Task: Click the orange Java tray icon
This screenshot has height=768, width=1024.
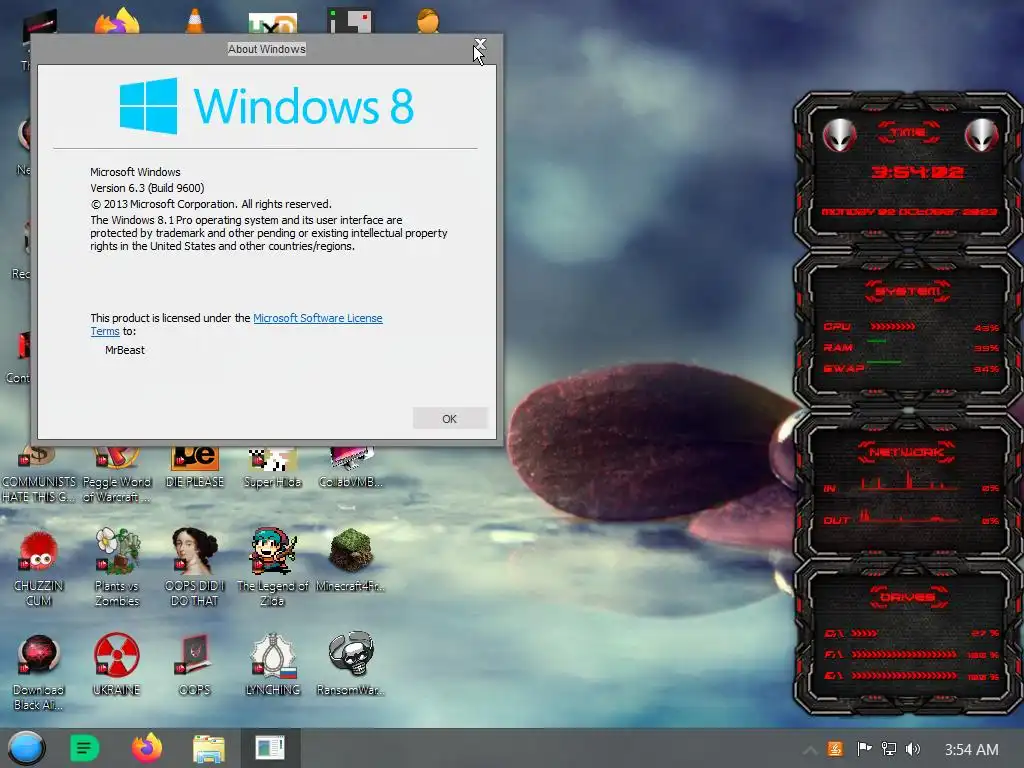Action: click(x=835, y=749)
